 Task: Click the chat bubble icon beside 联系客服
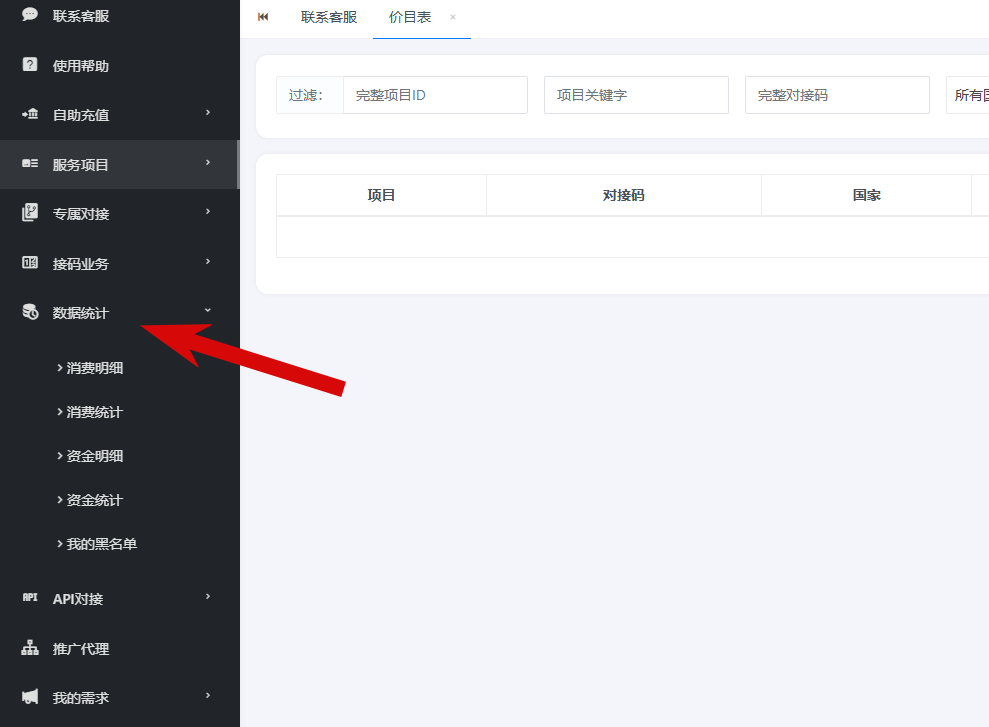pyautogui.click(x=30, y=15)
